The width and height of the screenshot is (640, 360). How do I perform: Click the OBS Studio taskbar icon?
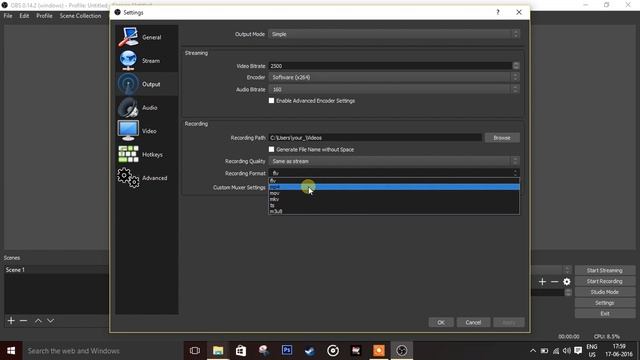(402, 351)
